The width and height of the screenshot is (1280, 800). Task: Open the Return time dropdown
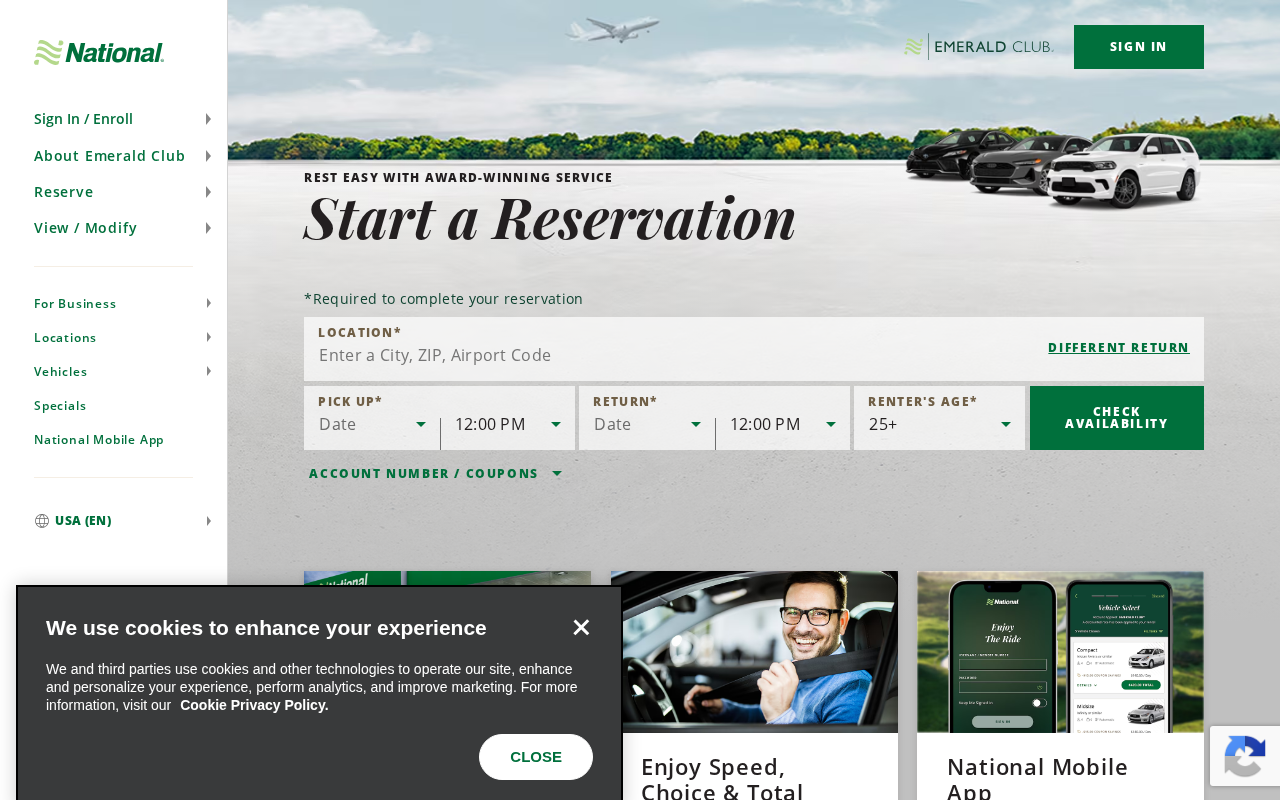tap(783, 424)
